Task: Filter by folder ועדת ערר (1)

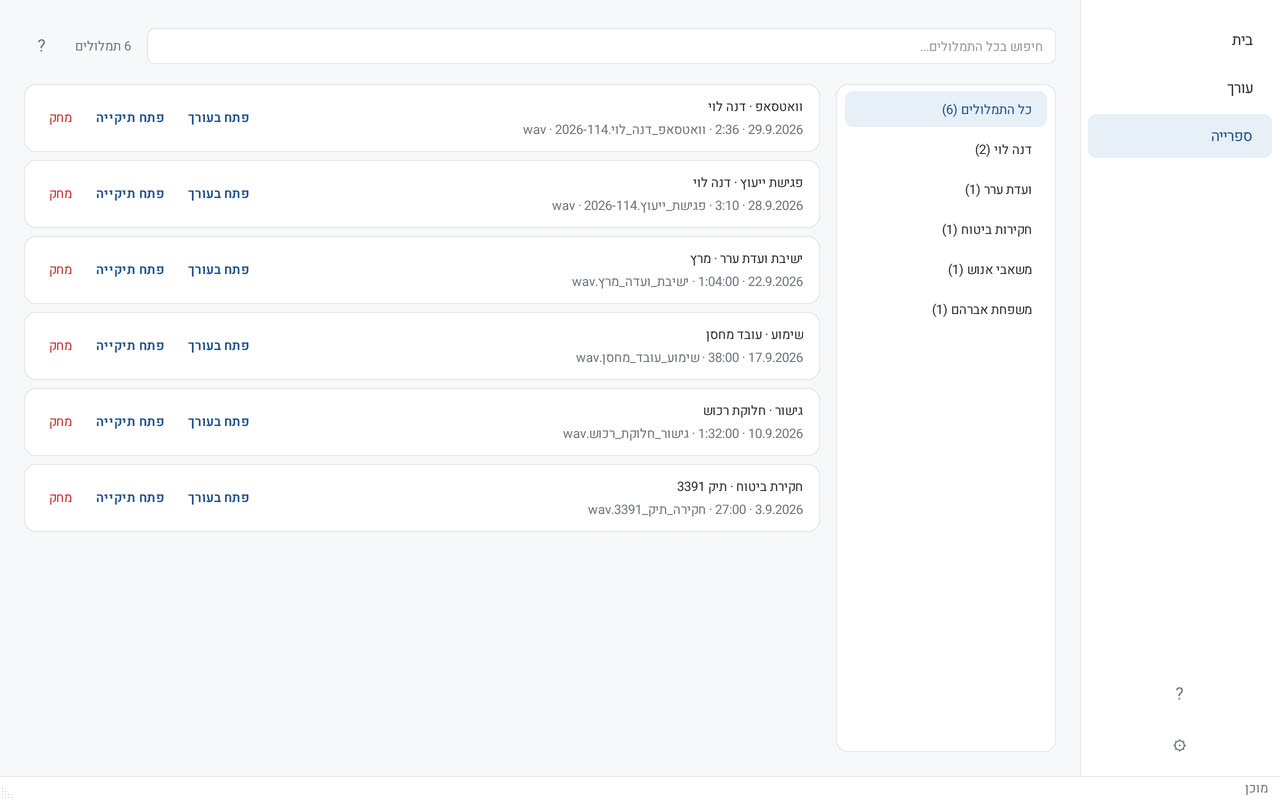Action: click(x=946, y=189)
